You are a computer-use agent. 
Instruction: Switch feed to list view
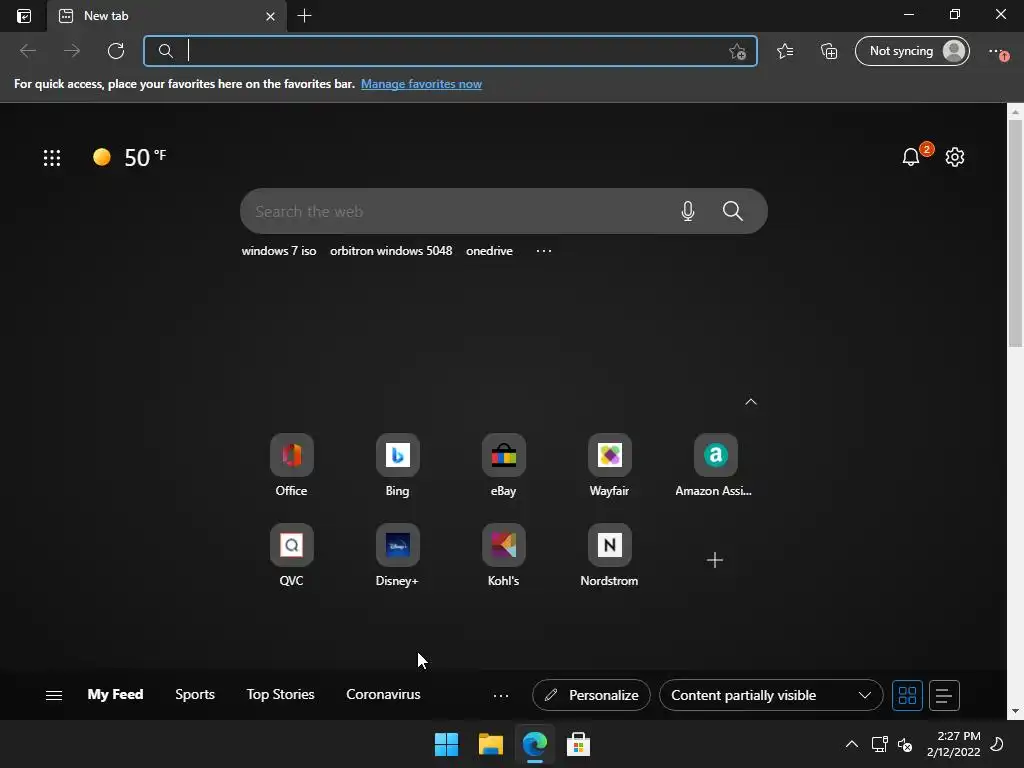(x=944, y=695)
